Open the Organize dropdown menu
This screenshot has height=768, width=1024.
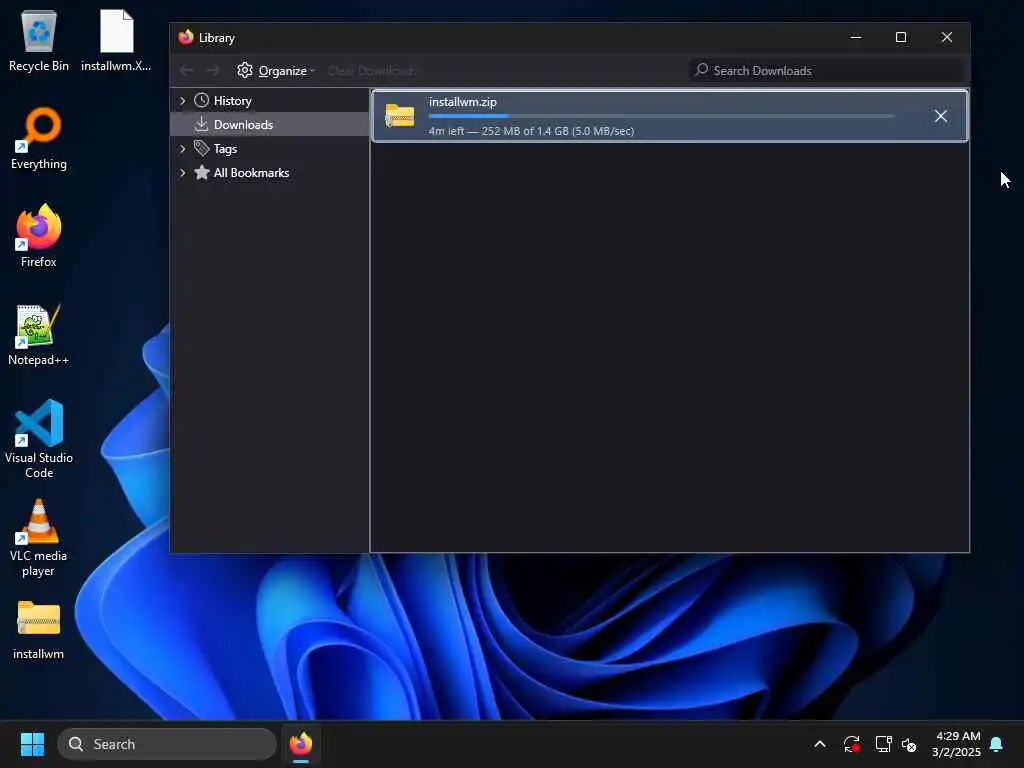[276, 70]
